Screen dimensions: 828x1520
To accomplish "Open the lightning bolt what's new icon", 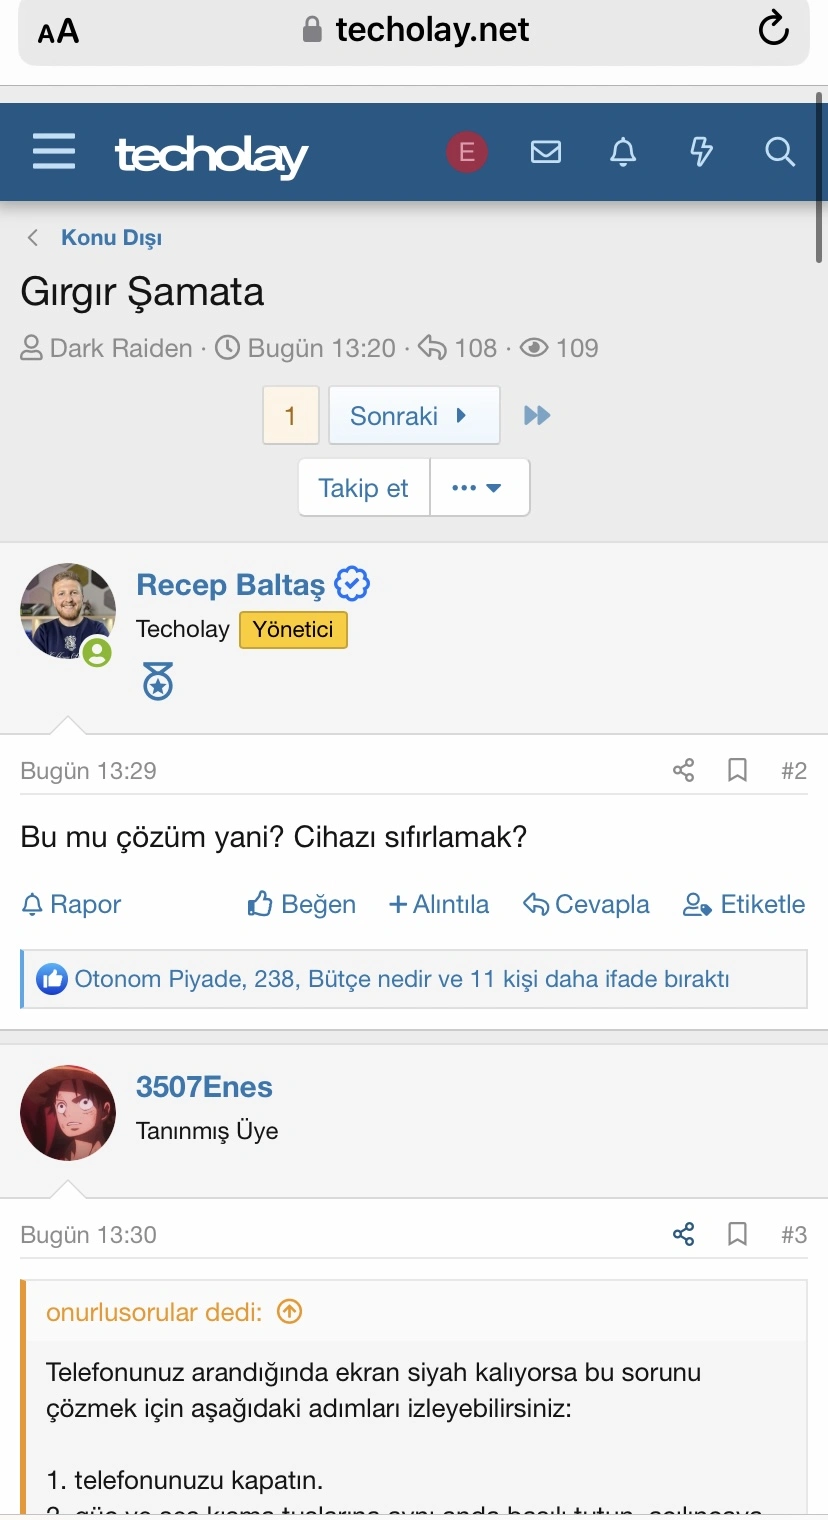I will (702, 152).
